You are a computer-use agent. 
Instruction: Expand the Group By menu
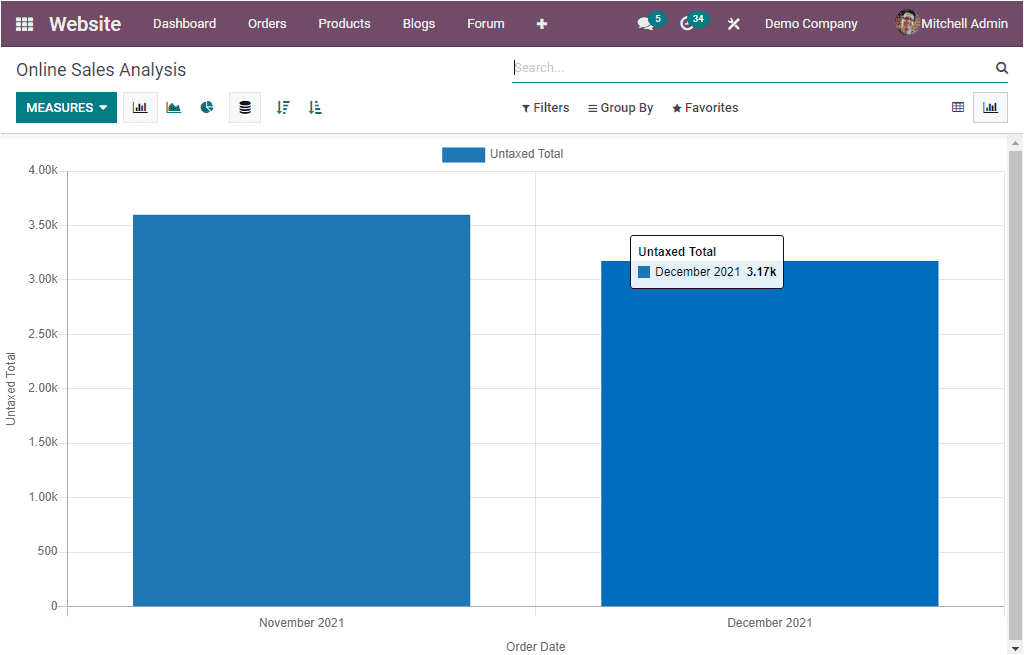coord(620,107)
